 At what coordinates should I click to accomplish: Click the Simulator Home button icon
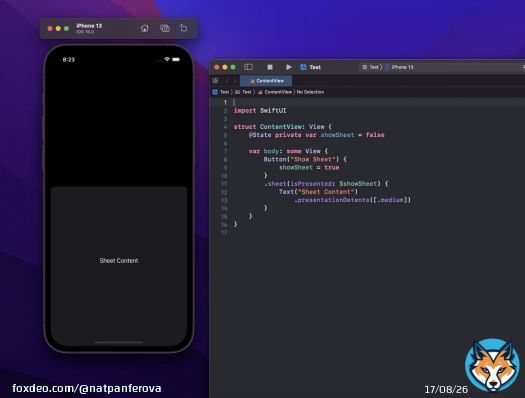(x=145, y=28)
